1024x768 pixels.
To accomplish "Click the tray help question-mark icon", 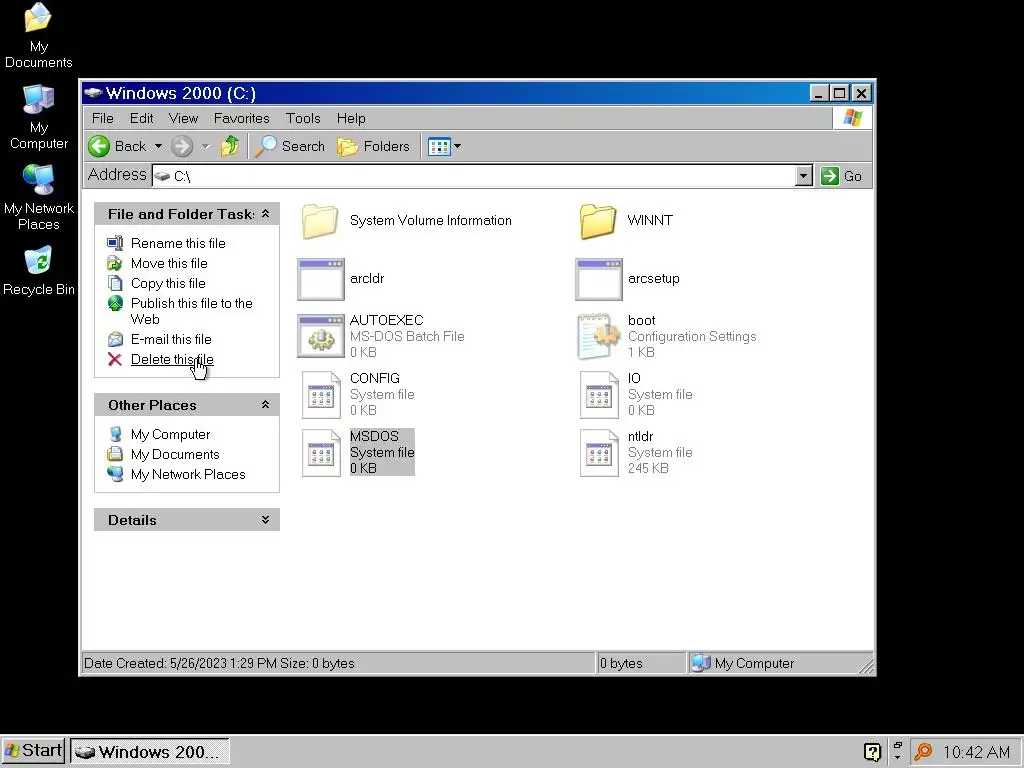I will pyautogui.click(x=872, y=752).
